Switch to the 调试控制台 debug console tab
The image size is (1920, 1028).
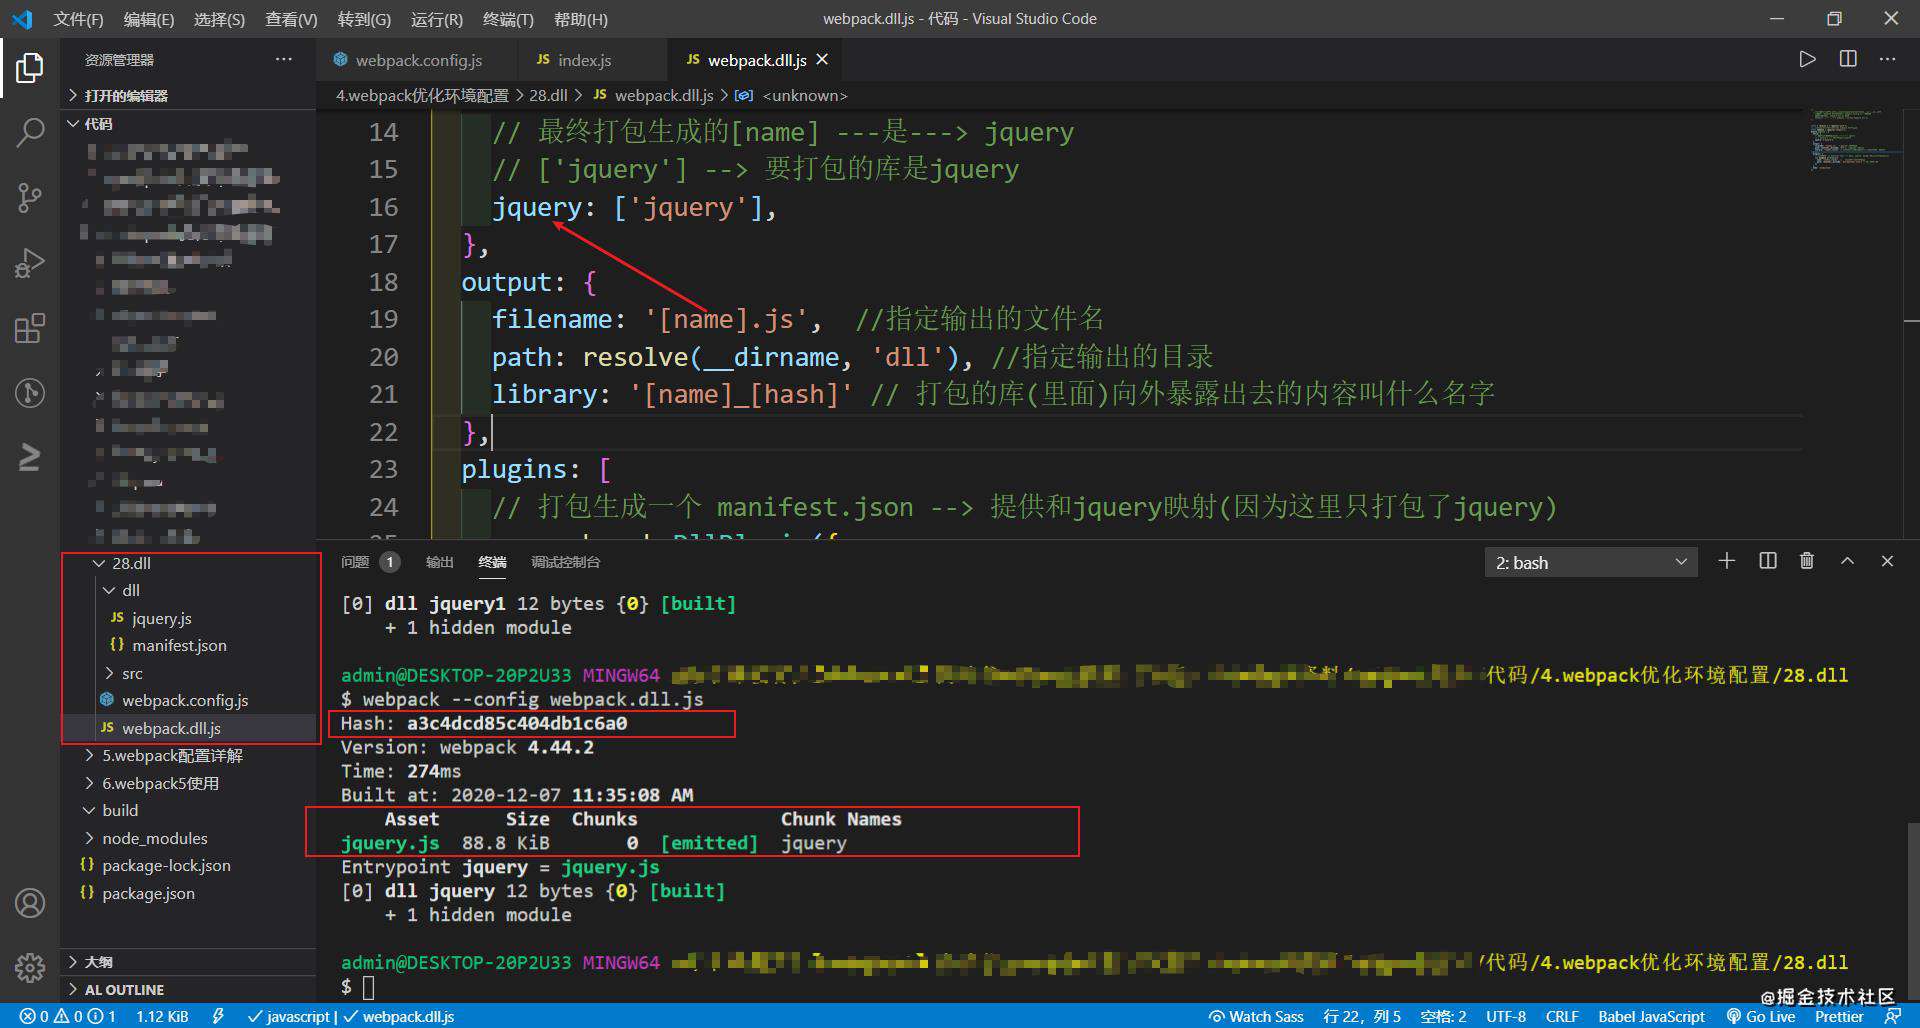point(565,562)
